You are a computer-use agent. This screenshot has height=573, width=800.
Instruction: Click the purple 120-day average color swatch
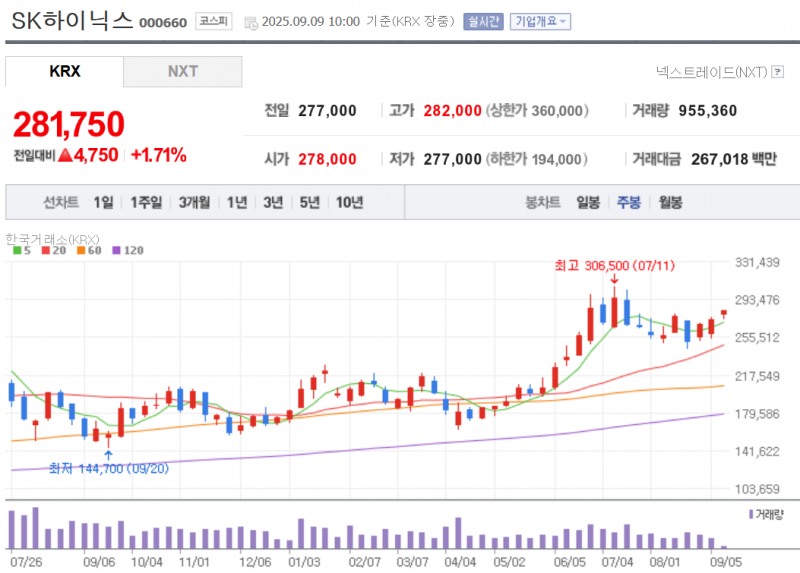117,250
